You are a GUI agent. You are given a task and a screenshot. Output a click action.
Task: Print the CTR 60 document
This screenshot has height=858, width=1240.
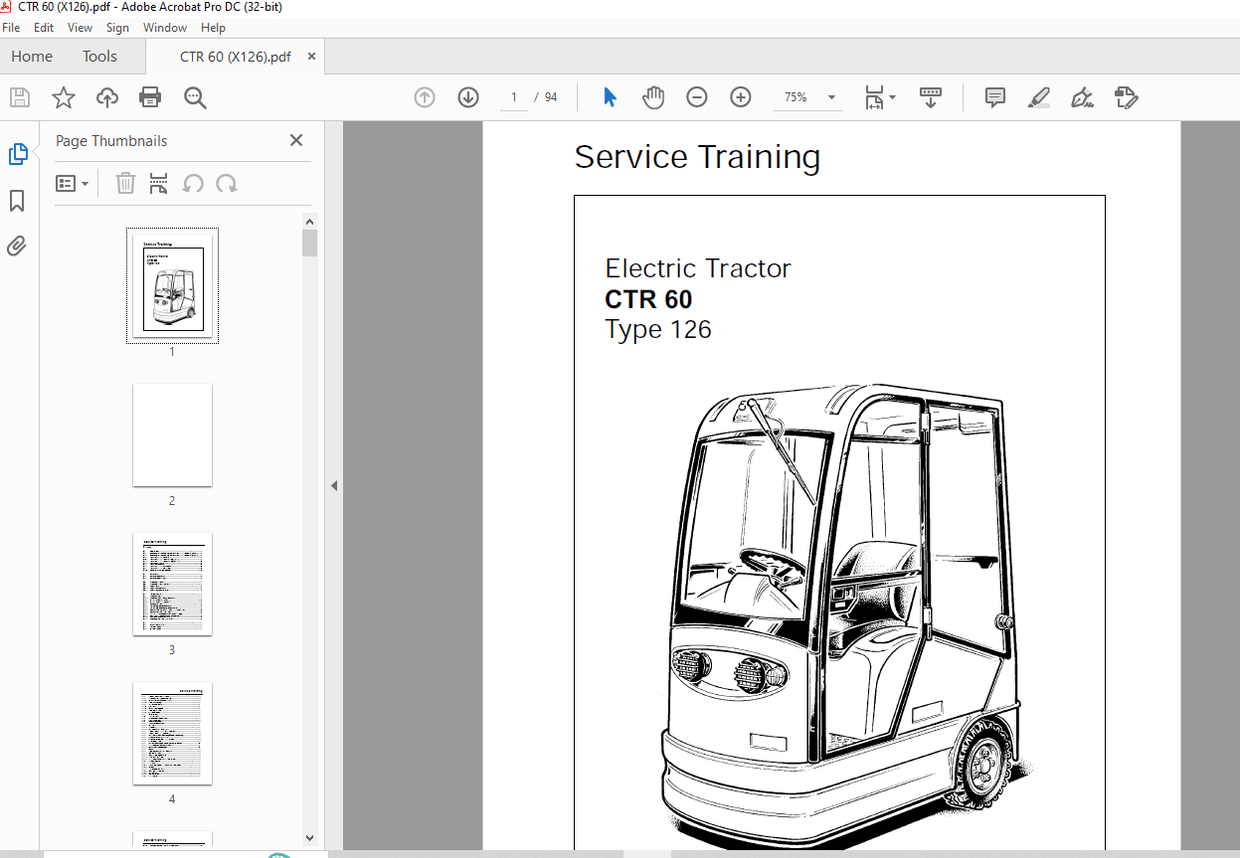point(150,97)
